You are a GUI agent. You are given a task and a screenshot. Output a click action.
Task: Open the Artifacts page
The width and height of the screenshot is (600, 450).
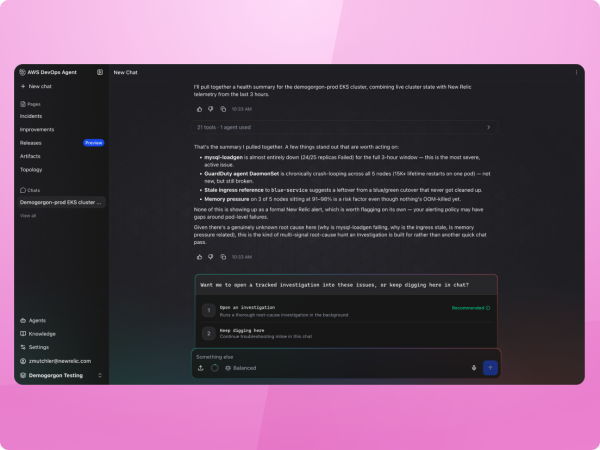(x=30, y=156)
